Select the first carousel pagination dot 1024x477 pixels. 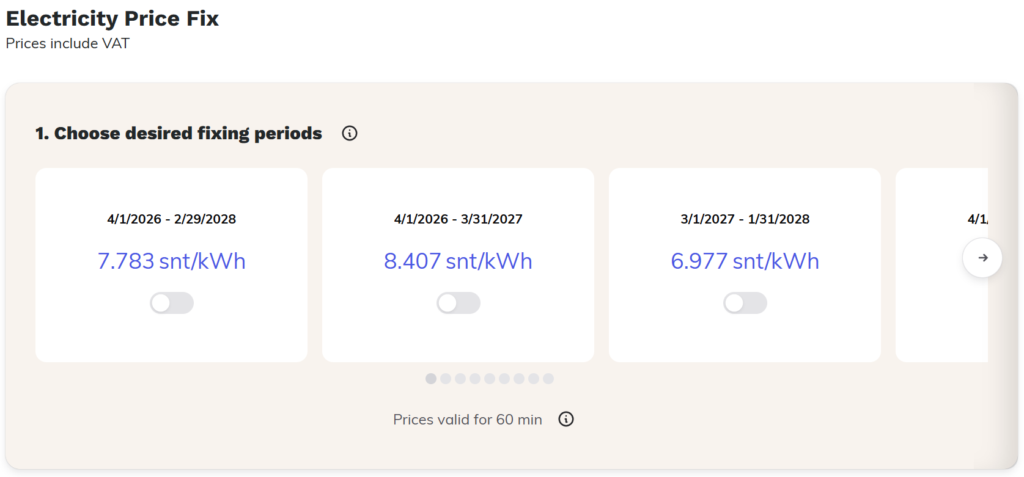(431, 379)
